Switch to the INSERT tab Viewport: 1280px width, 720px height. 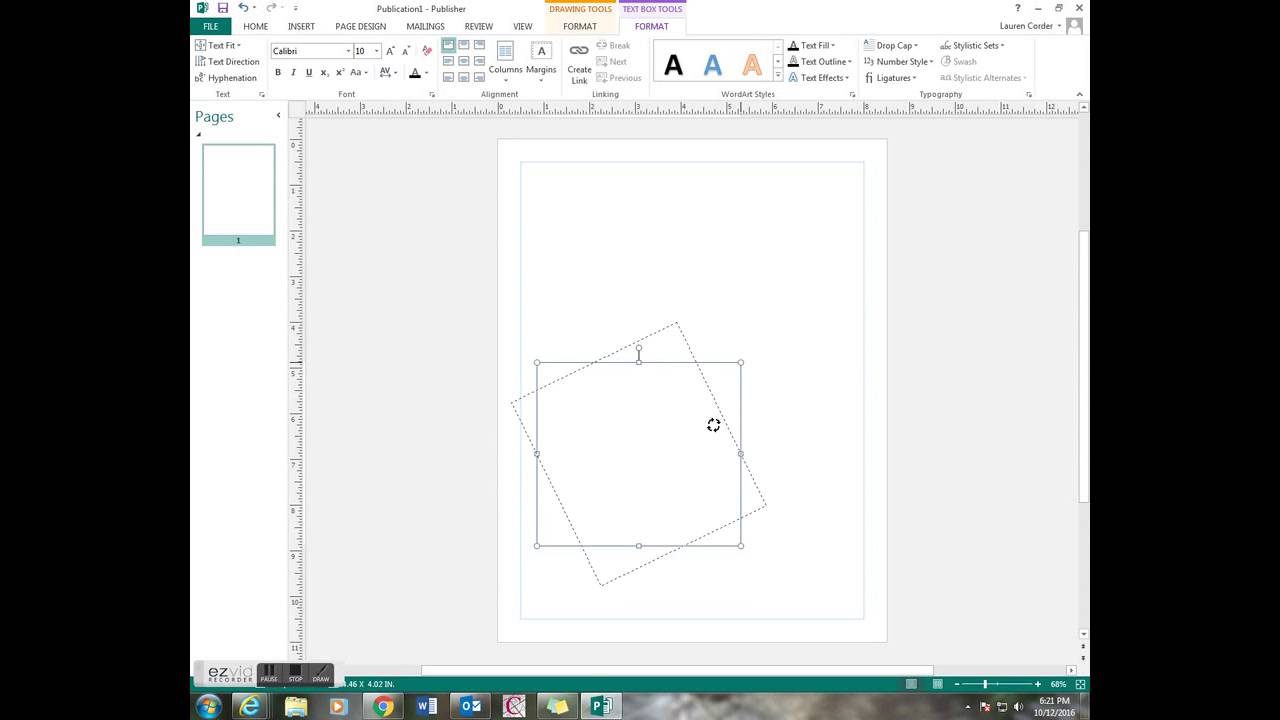(x=301, y=26)
